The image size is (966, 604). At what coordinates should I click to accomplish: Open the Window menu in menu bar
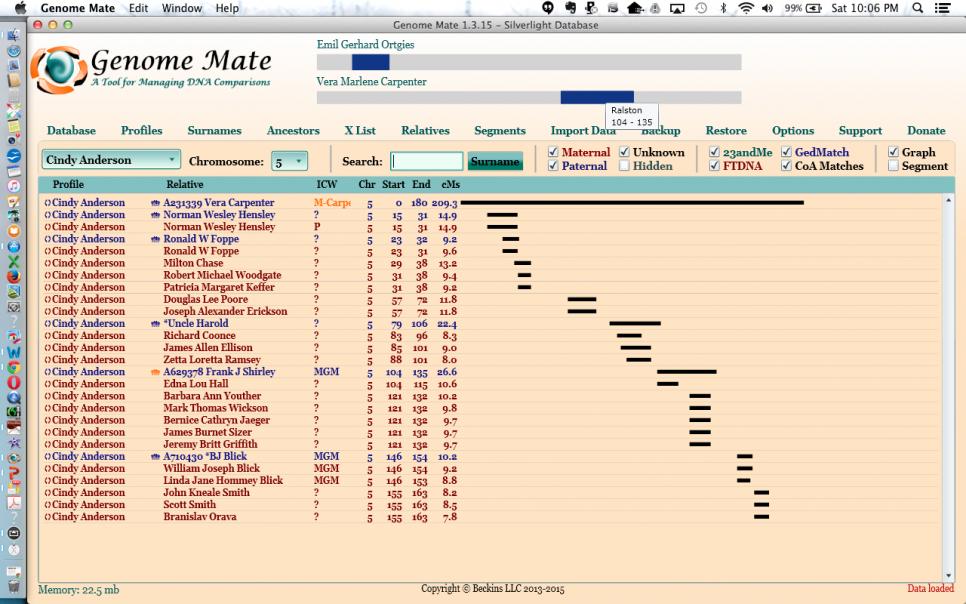point(182,8)
